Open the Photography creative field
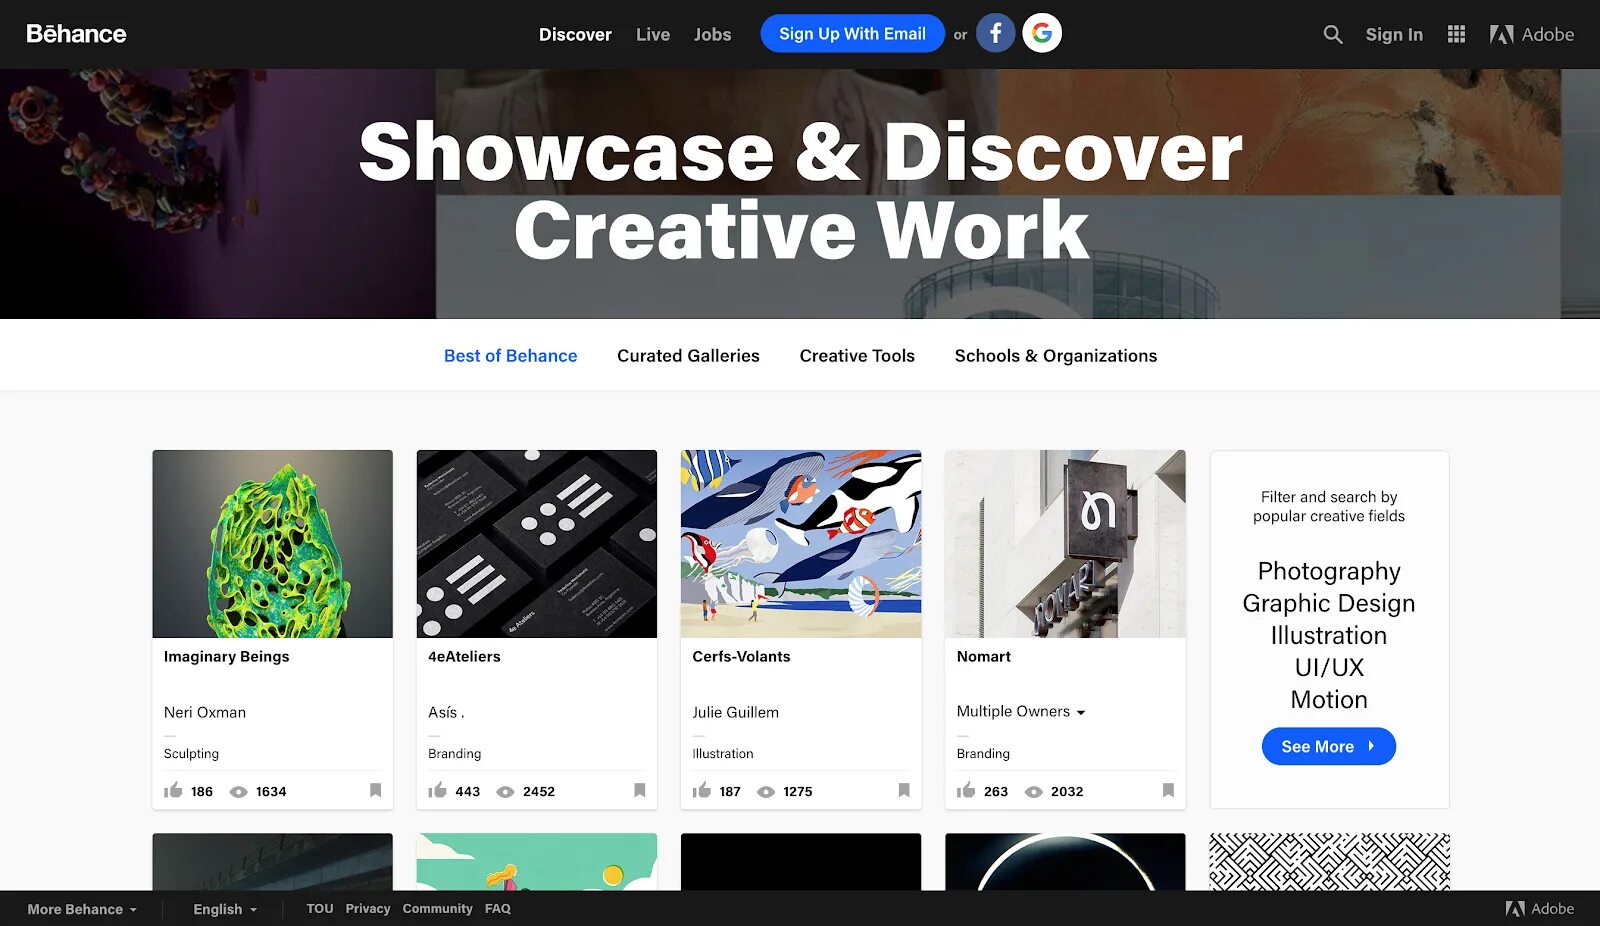 click(1329, 571)
